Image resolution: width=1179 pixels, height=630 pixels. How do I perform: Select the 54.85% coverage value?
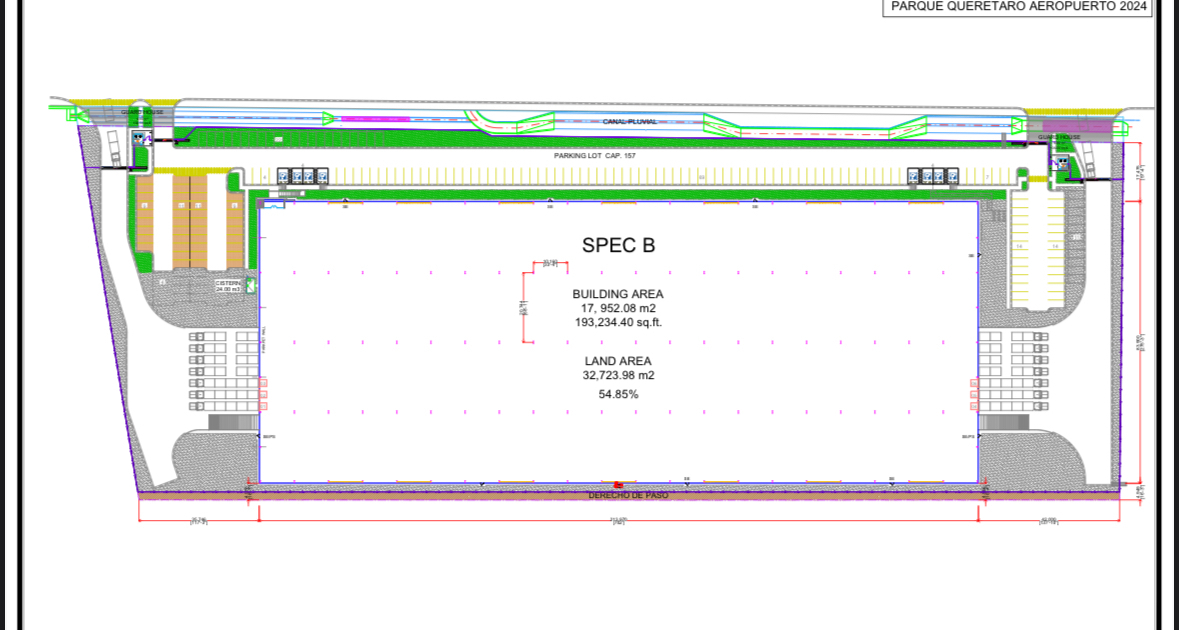[618, 394]
